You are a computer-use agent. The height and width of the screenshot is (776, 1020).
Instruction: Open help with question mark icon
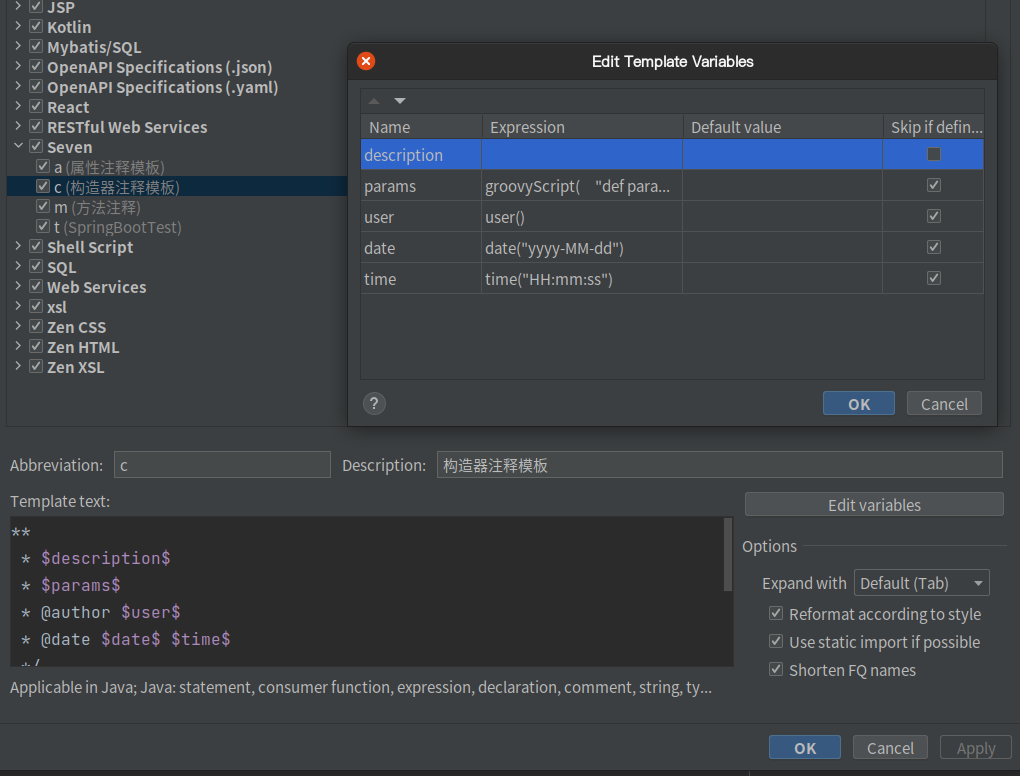pos(374,404)
